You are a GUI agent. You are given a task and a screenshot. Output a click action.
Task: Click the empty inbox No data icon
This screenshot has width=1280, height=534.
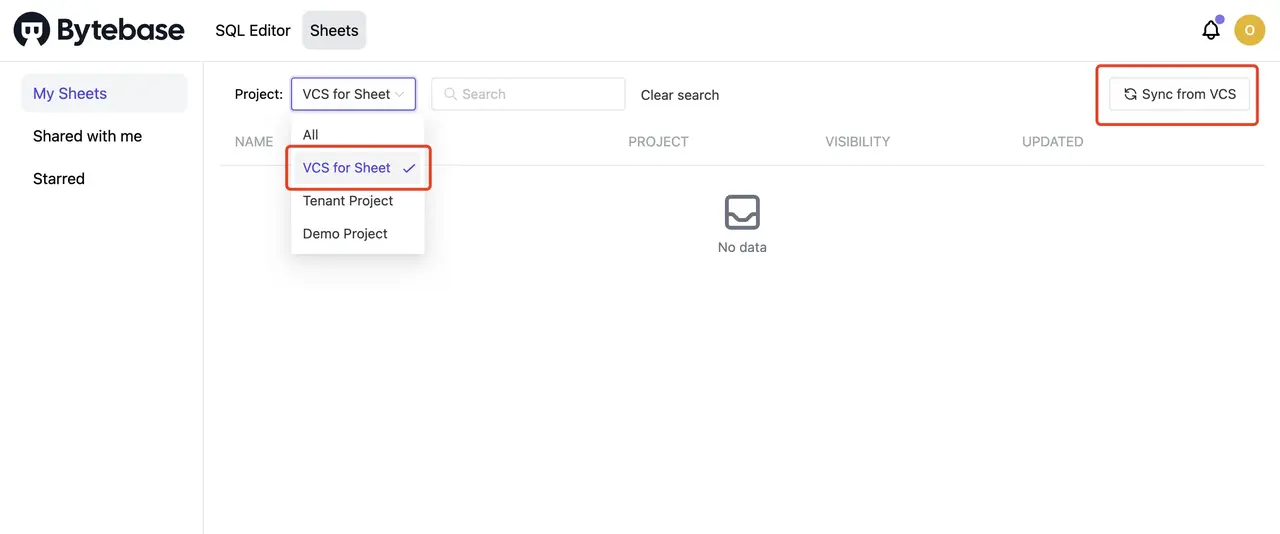[742, 212]
